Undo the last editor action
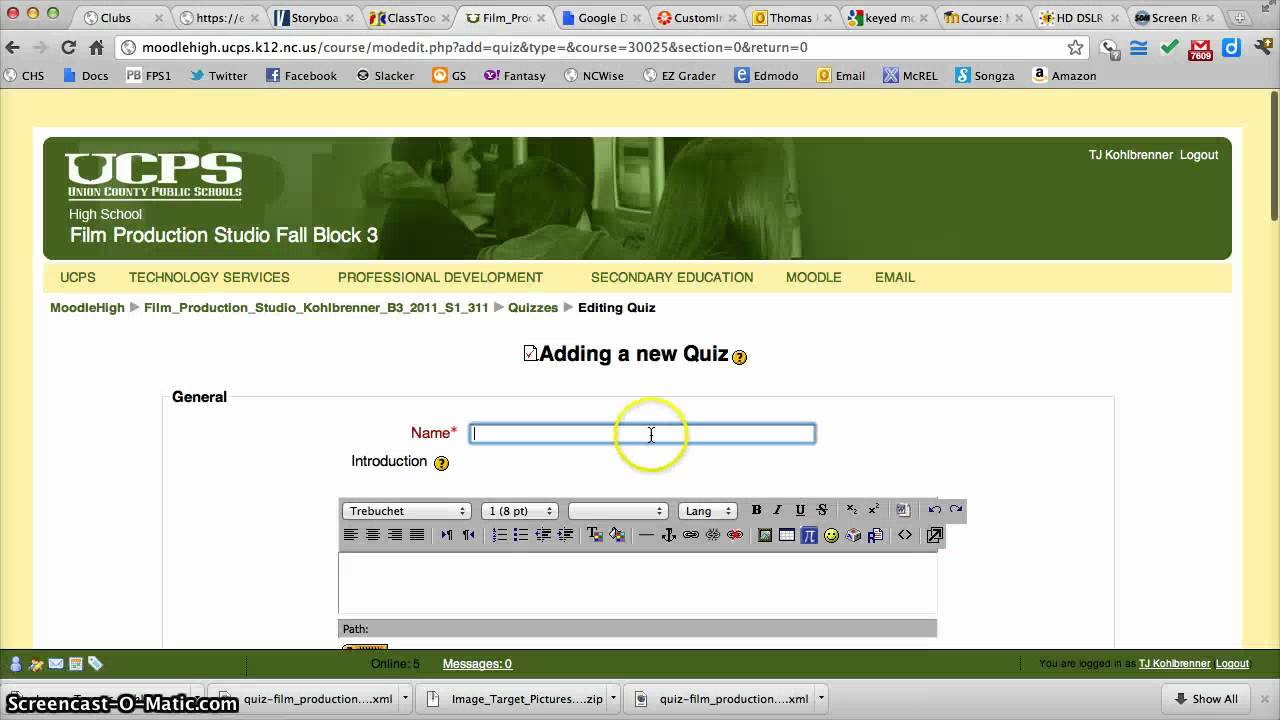Image resolution: width=1280 pixels, height=720 pixels. pos(934,510)
